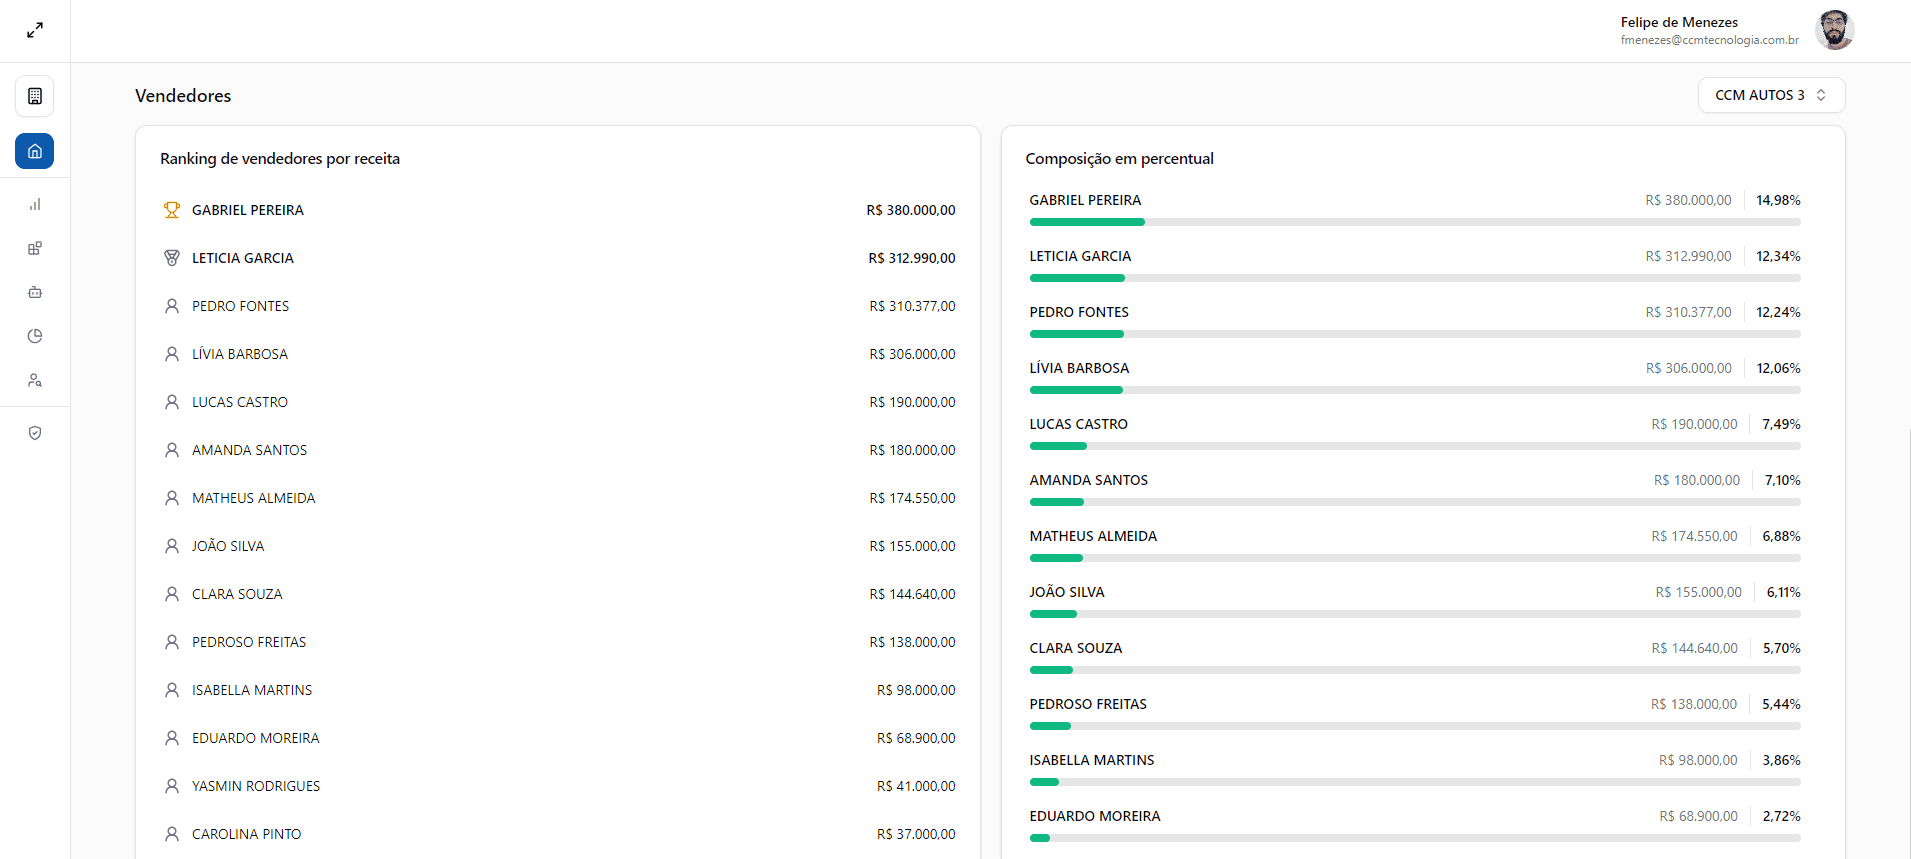
Task: Click Felipe de Menezes profile avatar
Action: [x=1834, y=30]
